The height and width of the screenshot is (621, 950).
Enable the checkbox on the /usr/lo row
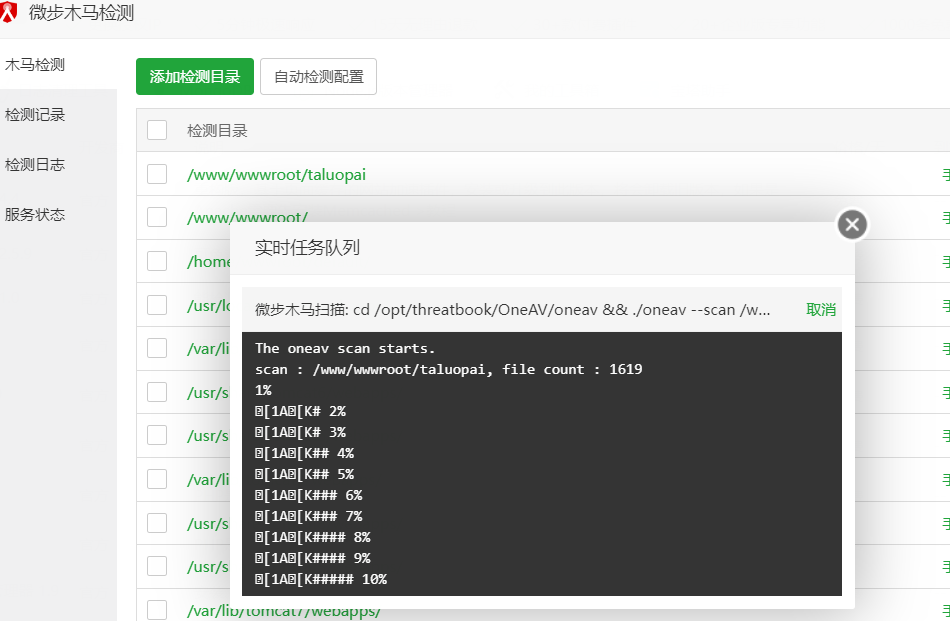coord(157,305)
